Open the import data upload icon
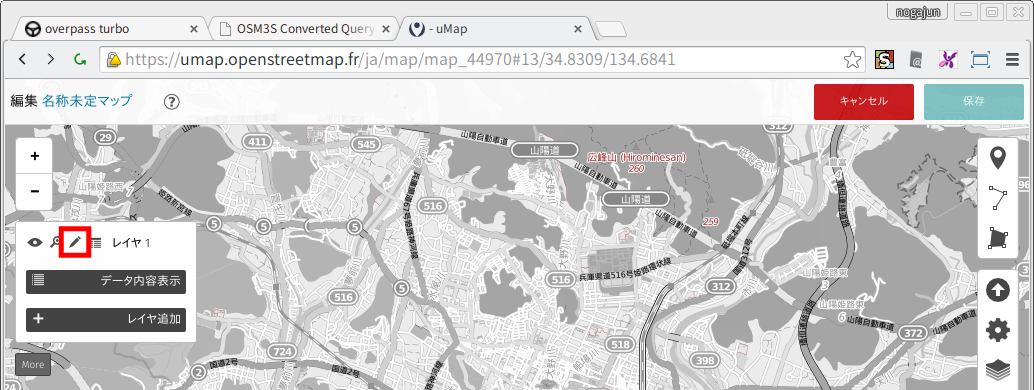This screenshot has height=390, width=1034. (998, 290)
